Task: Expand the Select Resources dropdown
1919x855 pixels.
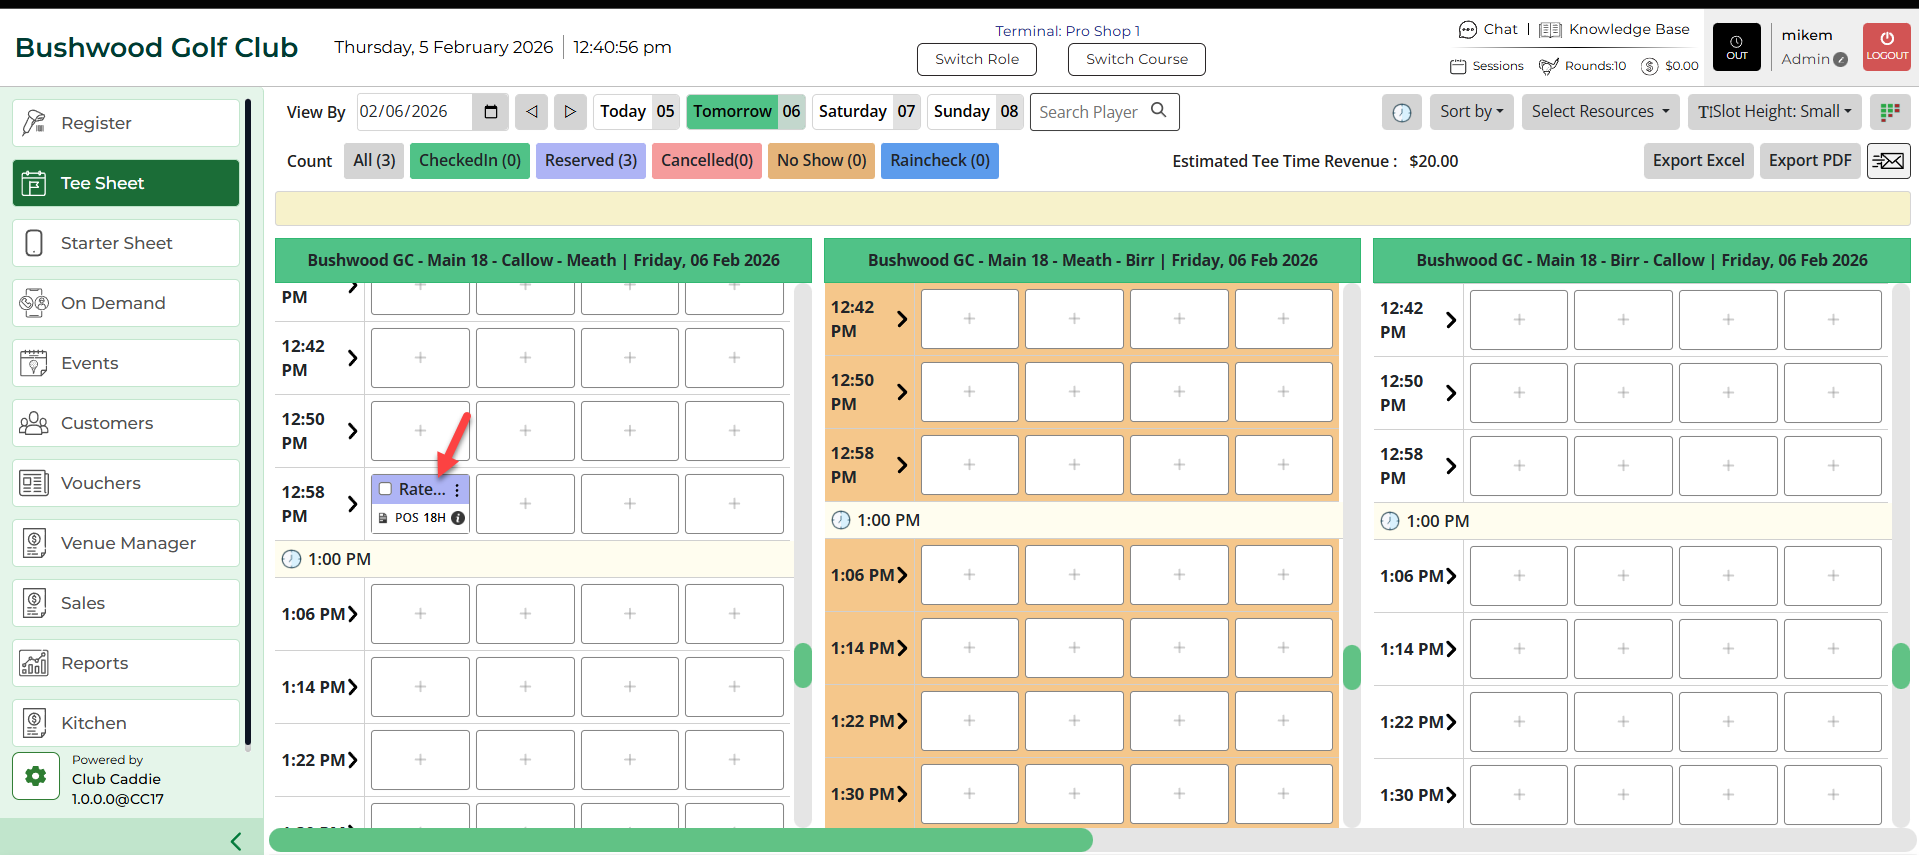Action: 1600,112
